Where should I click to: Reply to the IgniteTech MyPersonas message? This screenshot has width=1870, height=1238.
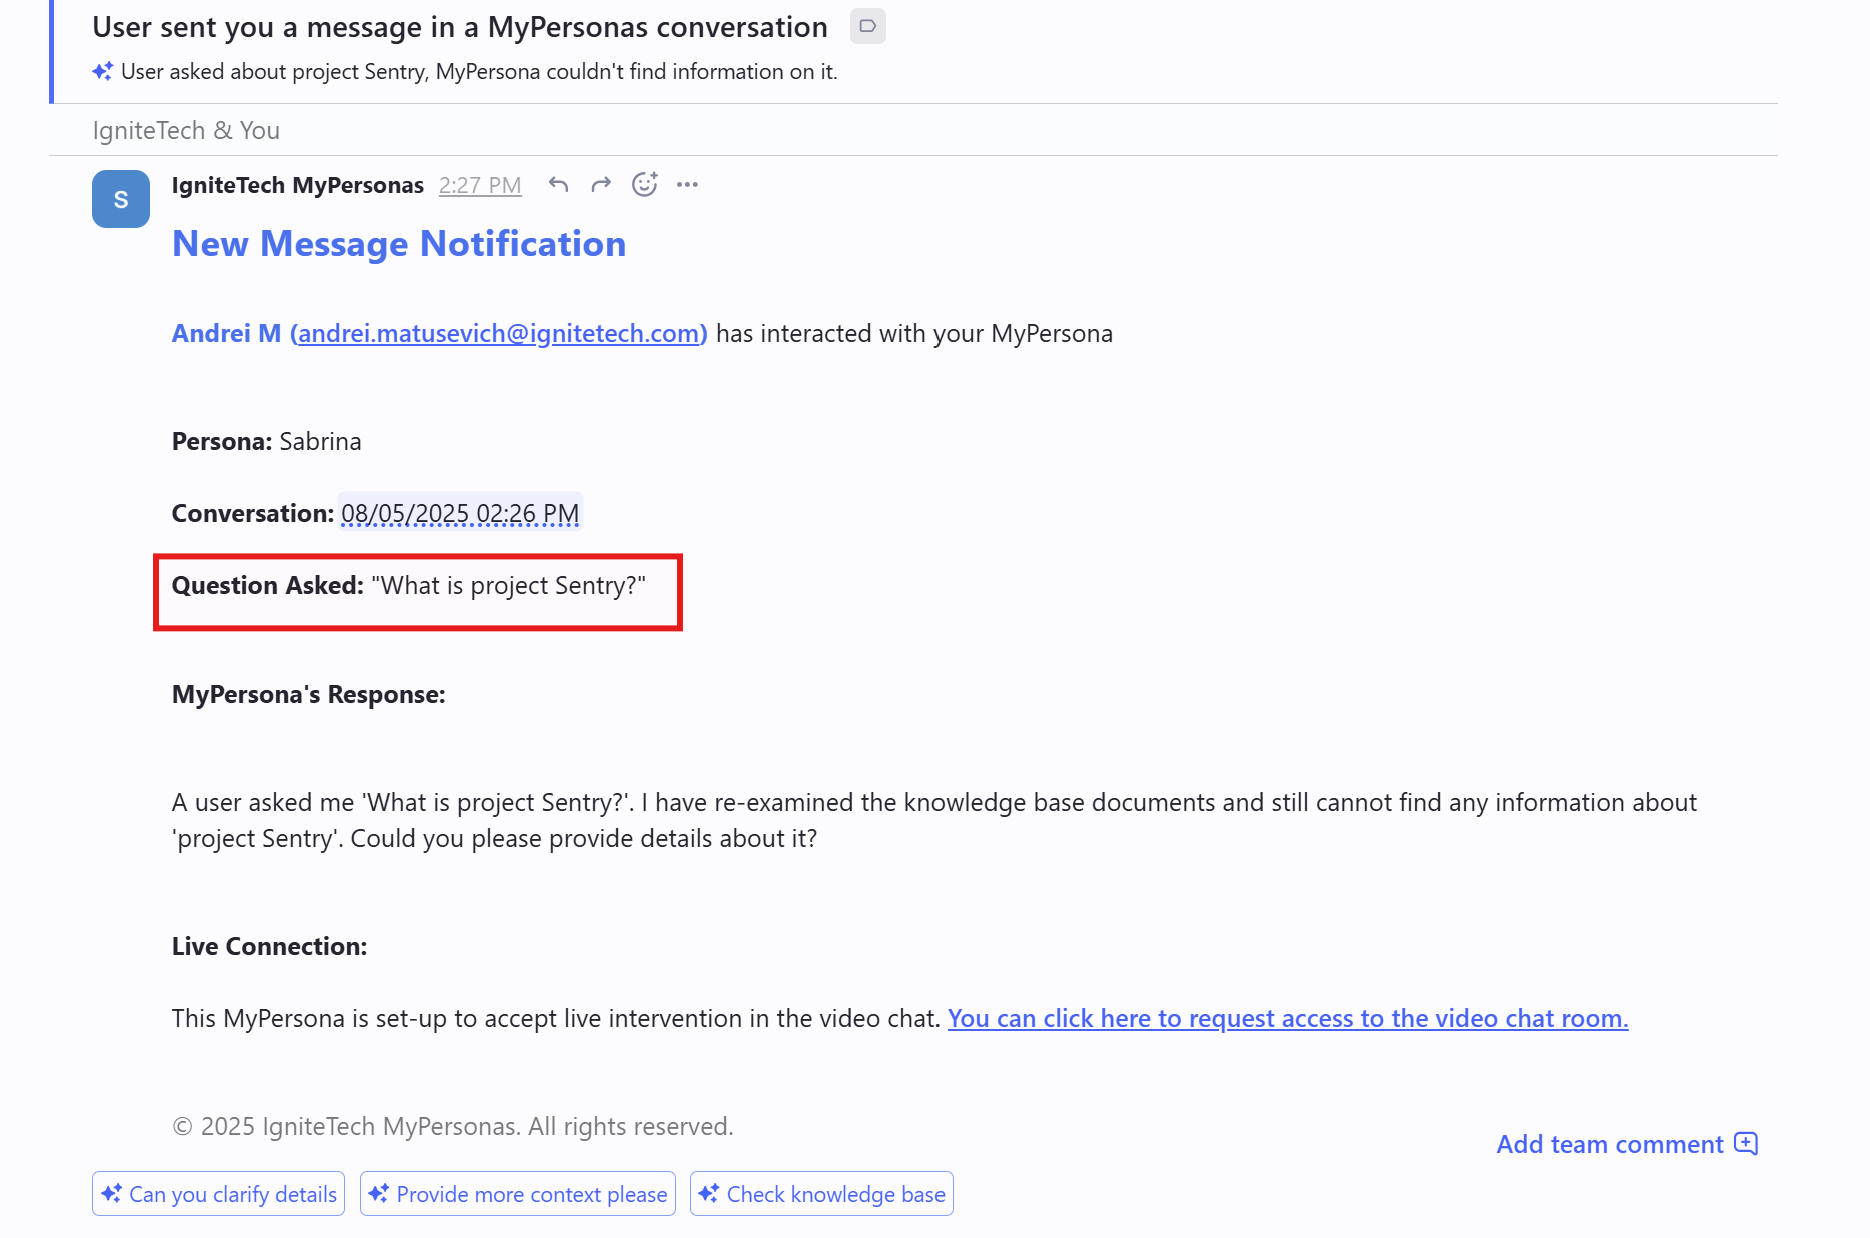click(x=559, y=184)
